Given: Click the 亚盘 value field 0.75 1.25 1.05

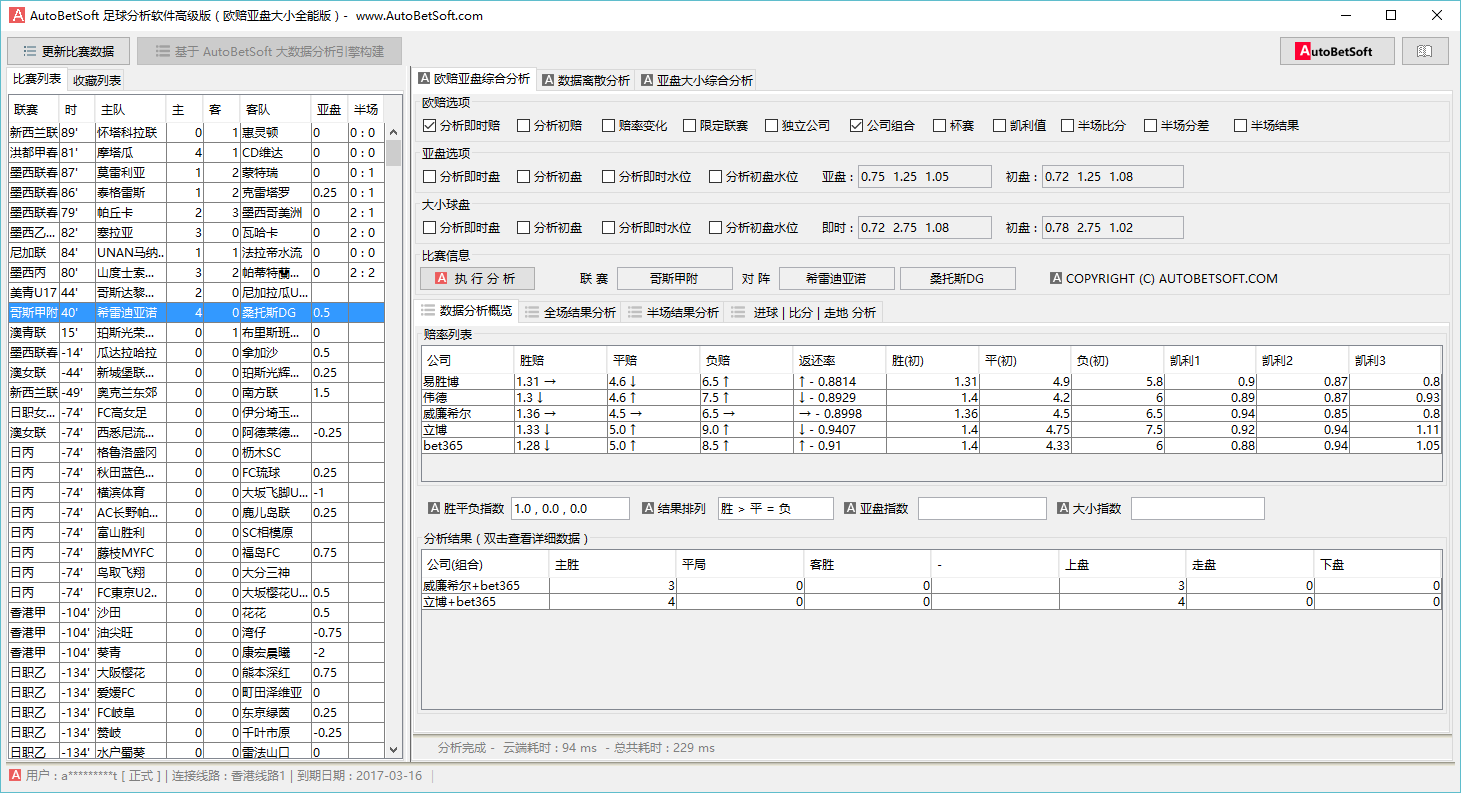Looking at the screenshot, I should [x=927, y=177].
